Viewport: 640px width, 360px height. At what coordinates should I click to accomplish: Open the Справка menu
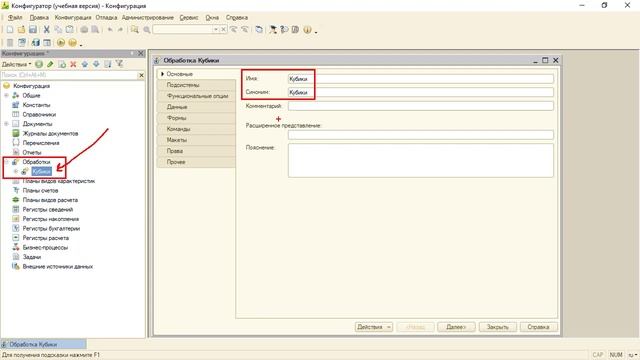237,18
